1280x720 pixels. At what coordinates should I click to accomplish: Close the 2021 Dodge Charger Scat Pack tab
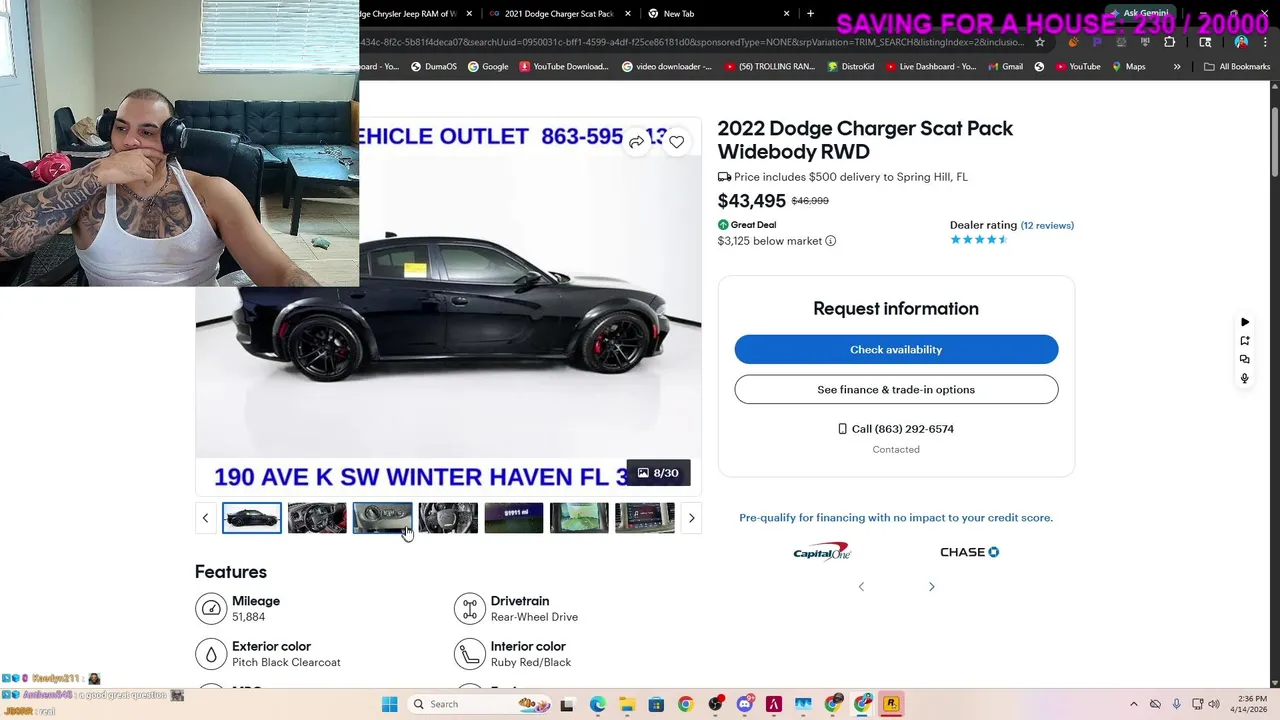click(x=628, y=14)
